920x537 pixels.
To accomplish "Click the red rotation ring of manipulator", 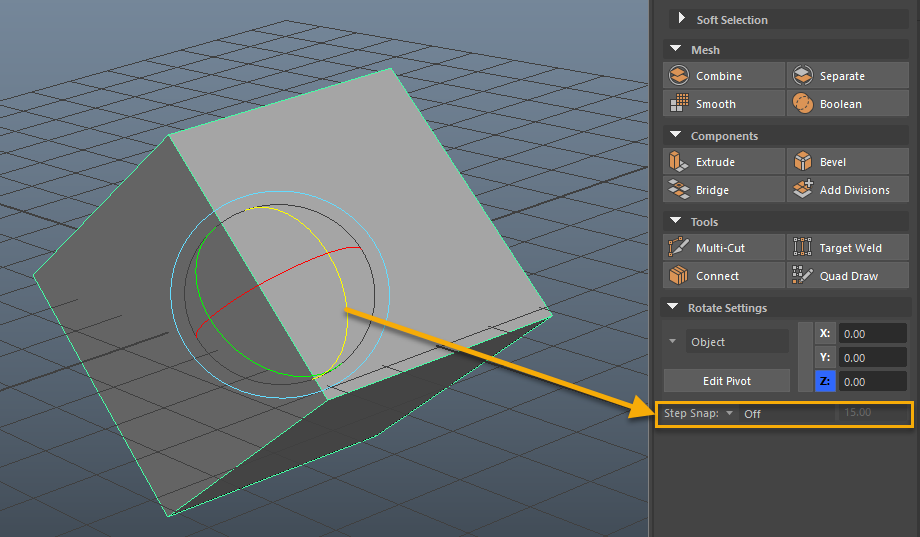I will (276, 275).
